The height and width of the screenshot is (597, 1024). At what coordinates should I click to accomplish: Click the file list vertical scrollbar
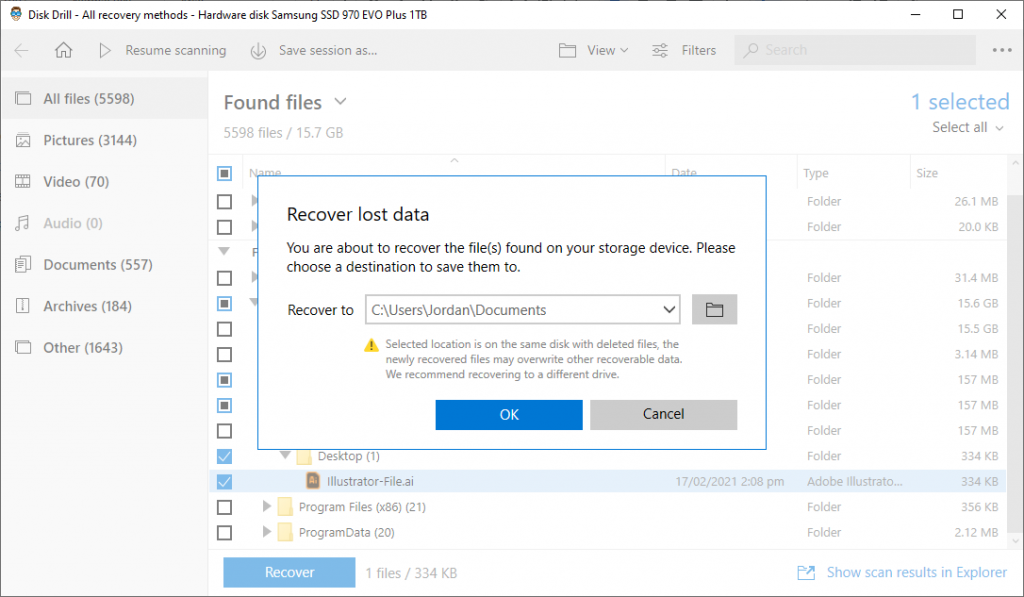pyautogui.click(x=1014, y=353)
